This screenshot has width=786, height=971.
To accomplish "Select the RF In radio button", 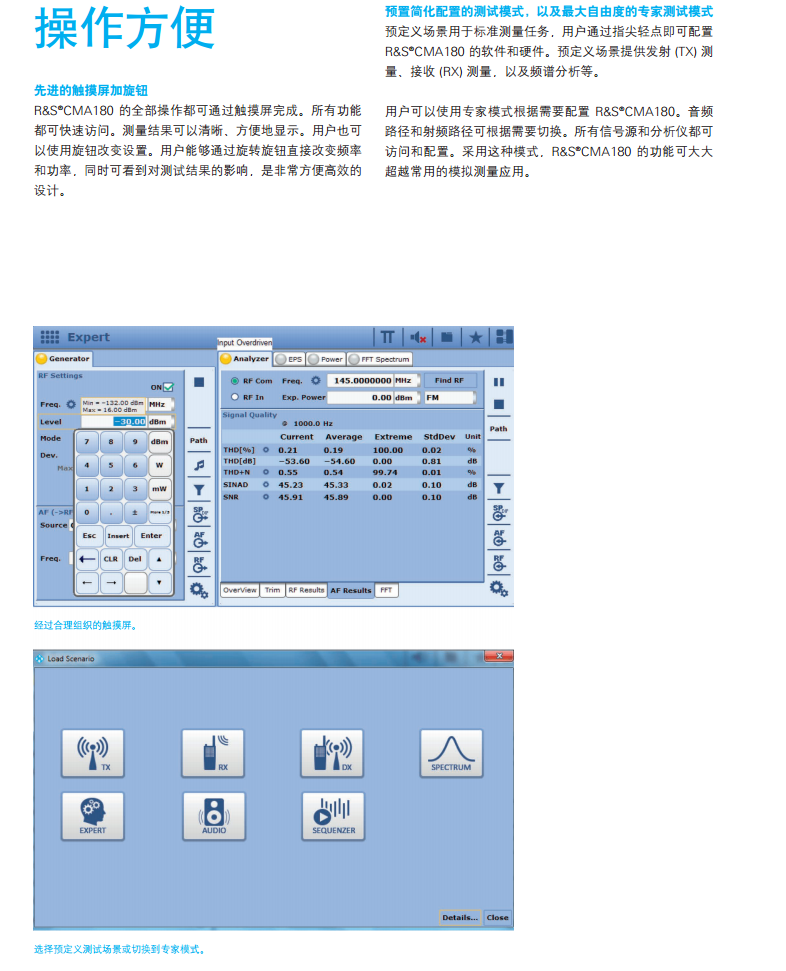I will tap(235, 397).
